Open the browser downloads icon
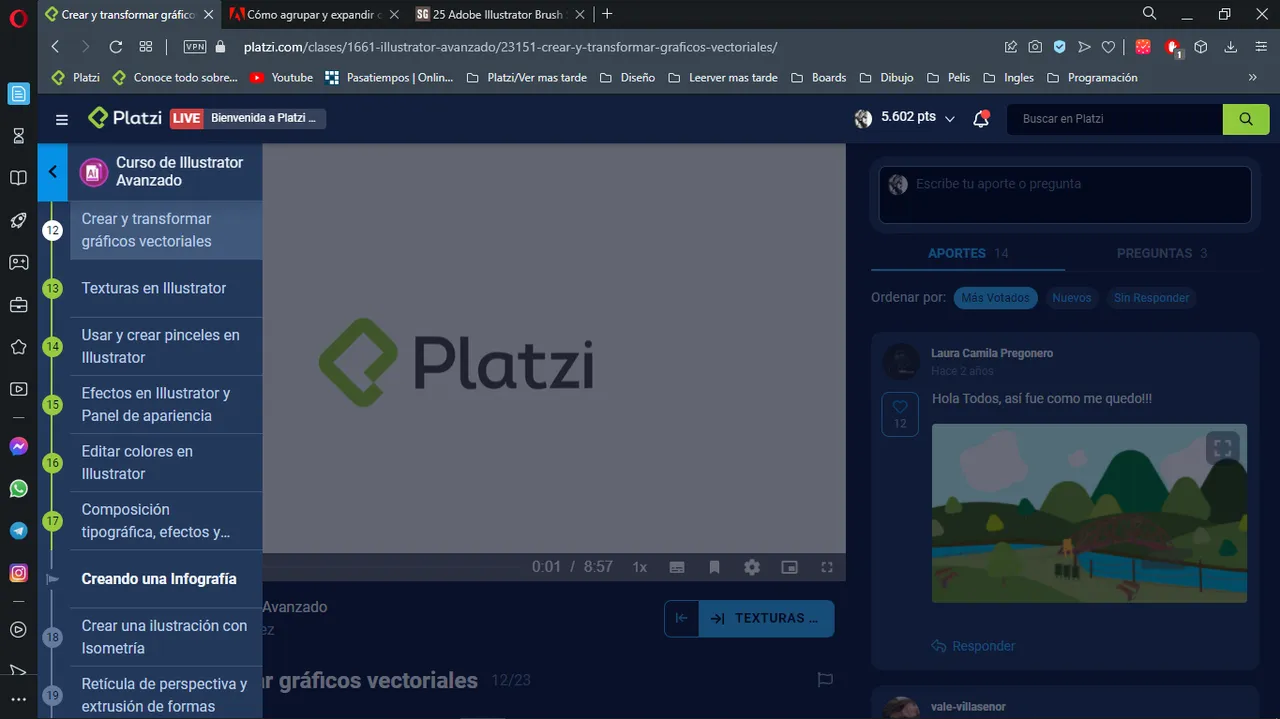The image size is (1280, 719). tap(1231, 47)
